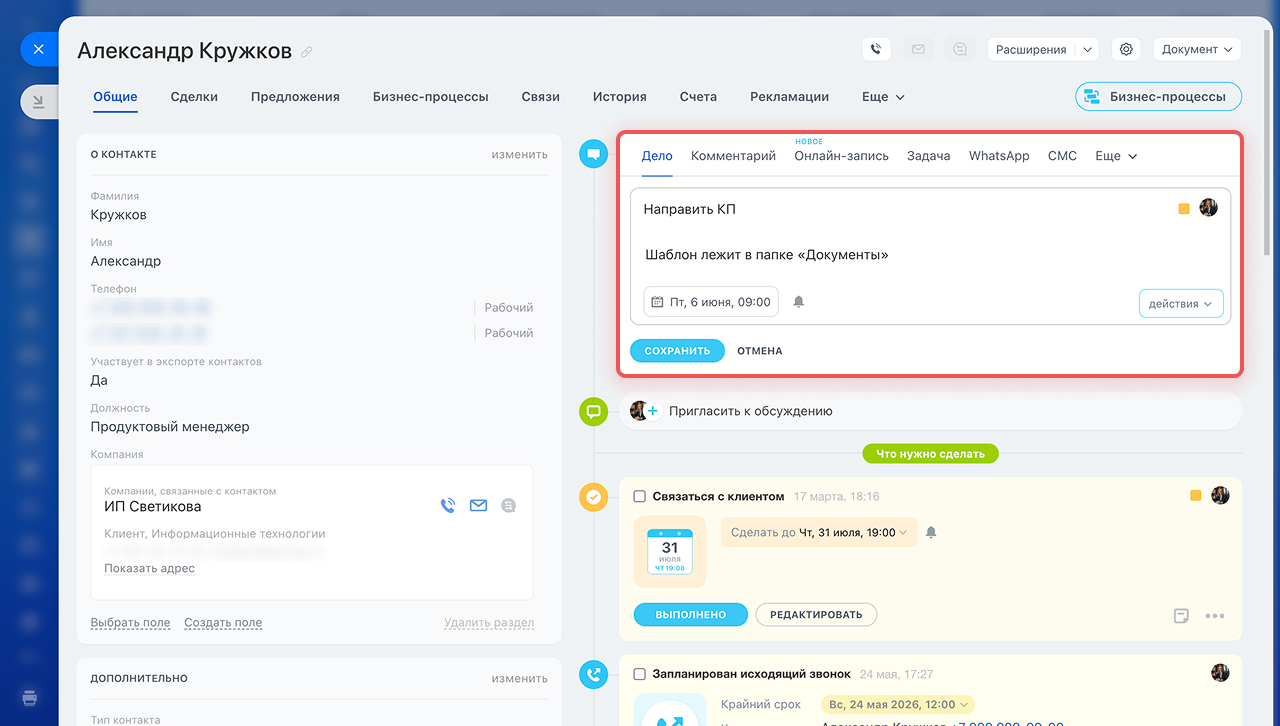Open the Бизнес-процессы tab in the tab bar
This screenshot has height=726, width=1280.
tap(430, 97)
